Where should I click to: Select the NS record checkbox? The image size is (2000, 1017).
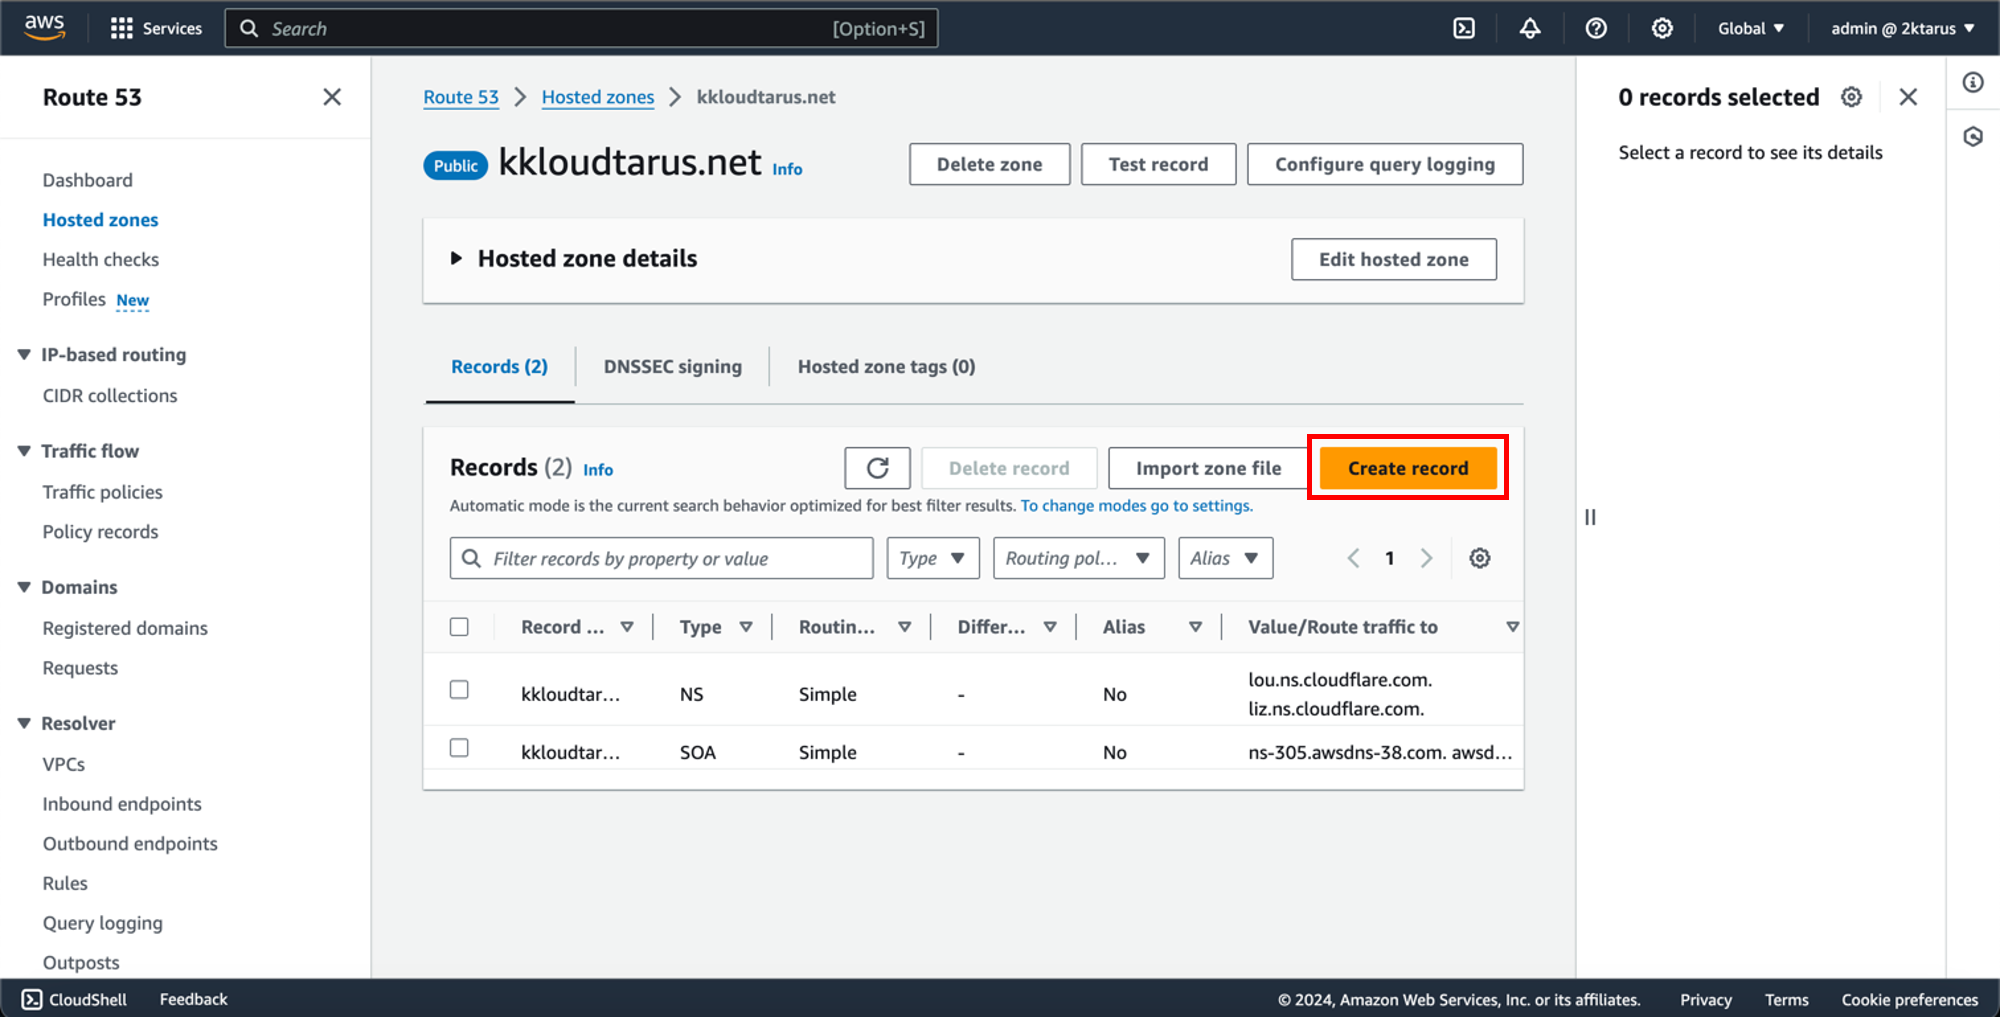coord(459,690)
